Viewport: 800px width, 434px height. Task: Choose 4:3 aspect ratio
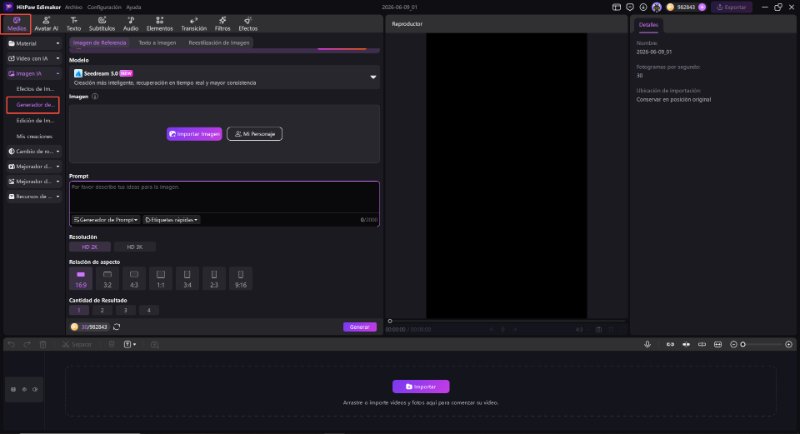(x=134, y=279)
